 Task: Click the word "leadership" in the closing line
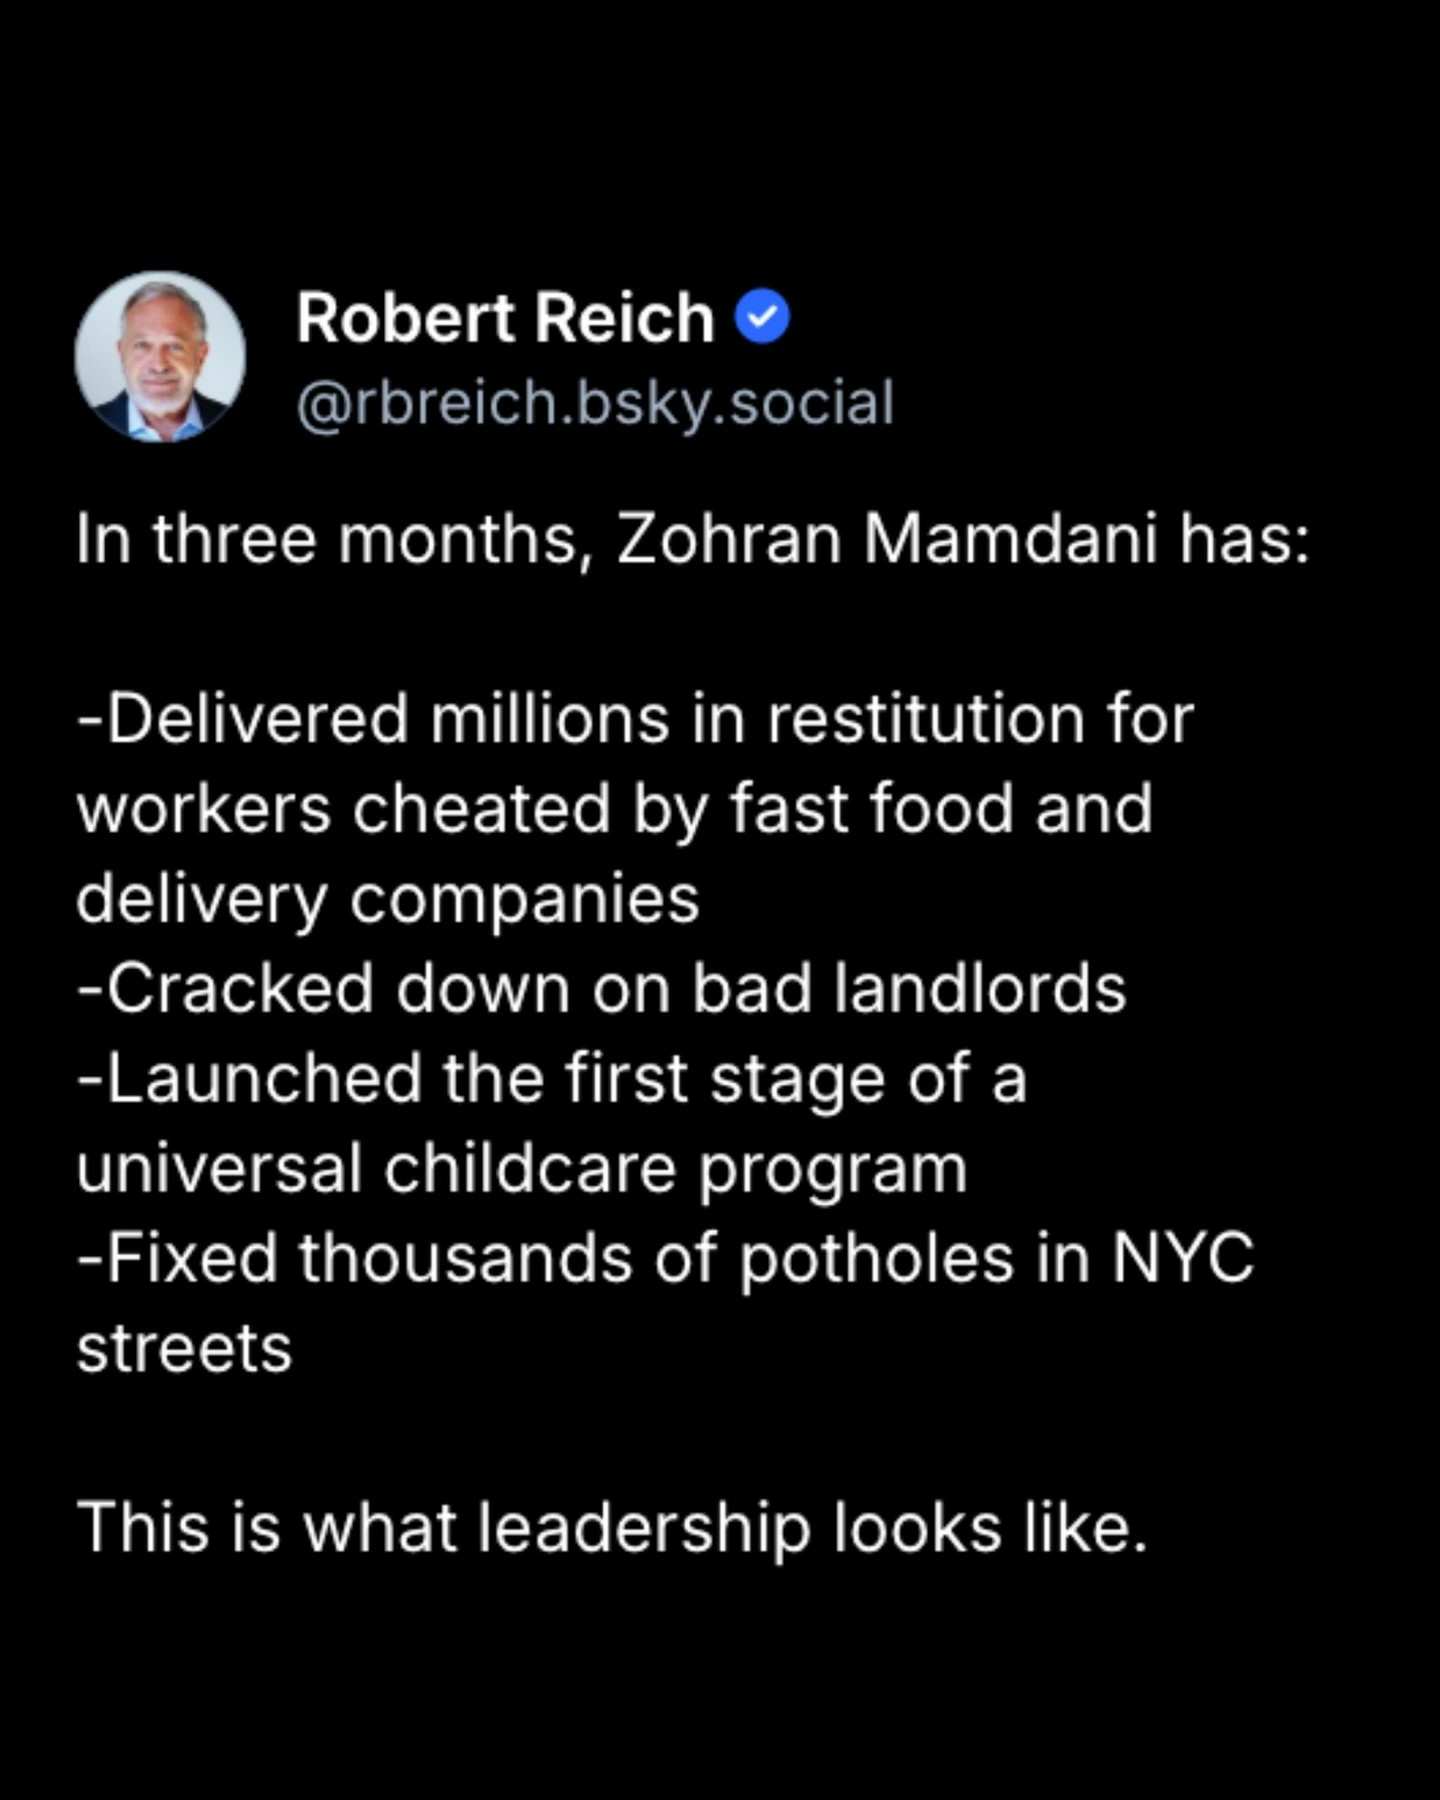pos(643,1528)
